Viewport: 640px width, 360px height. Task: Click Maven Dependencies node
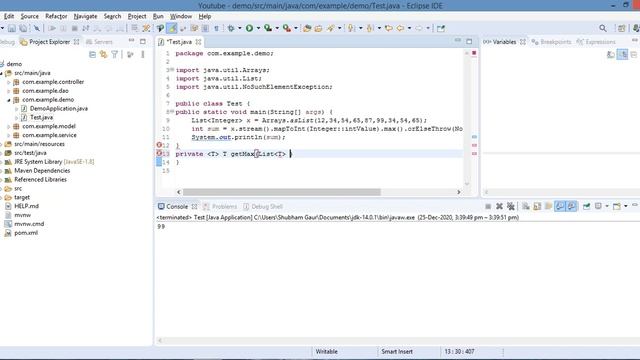42,171
